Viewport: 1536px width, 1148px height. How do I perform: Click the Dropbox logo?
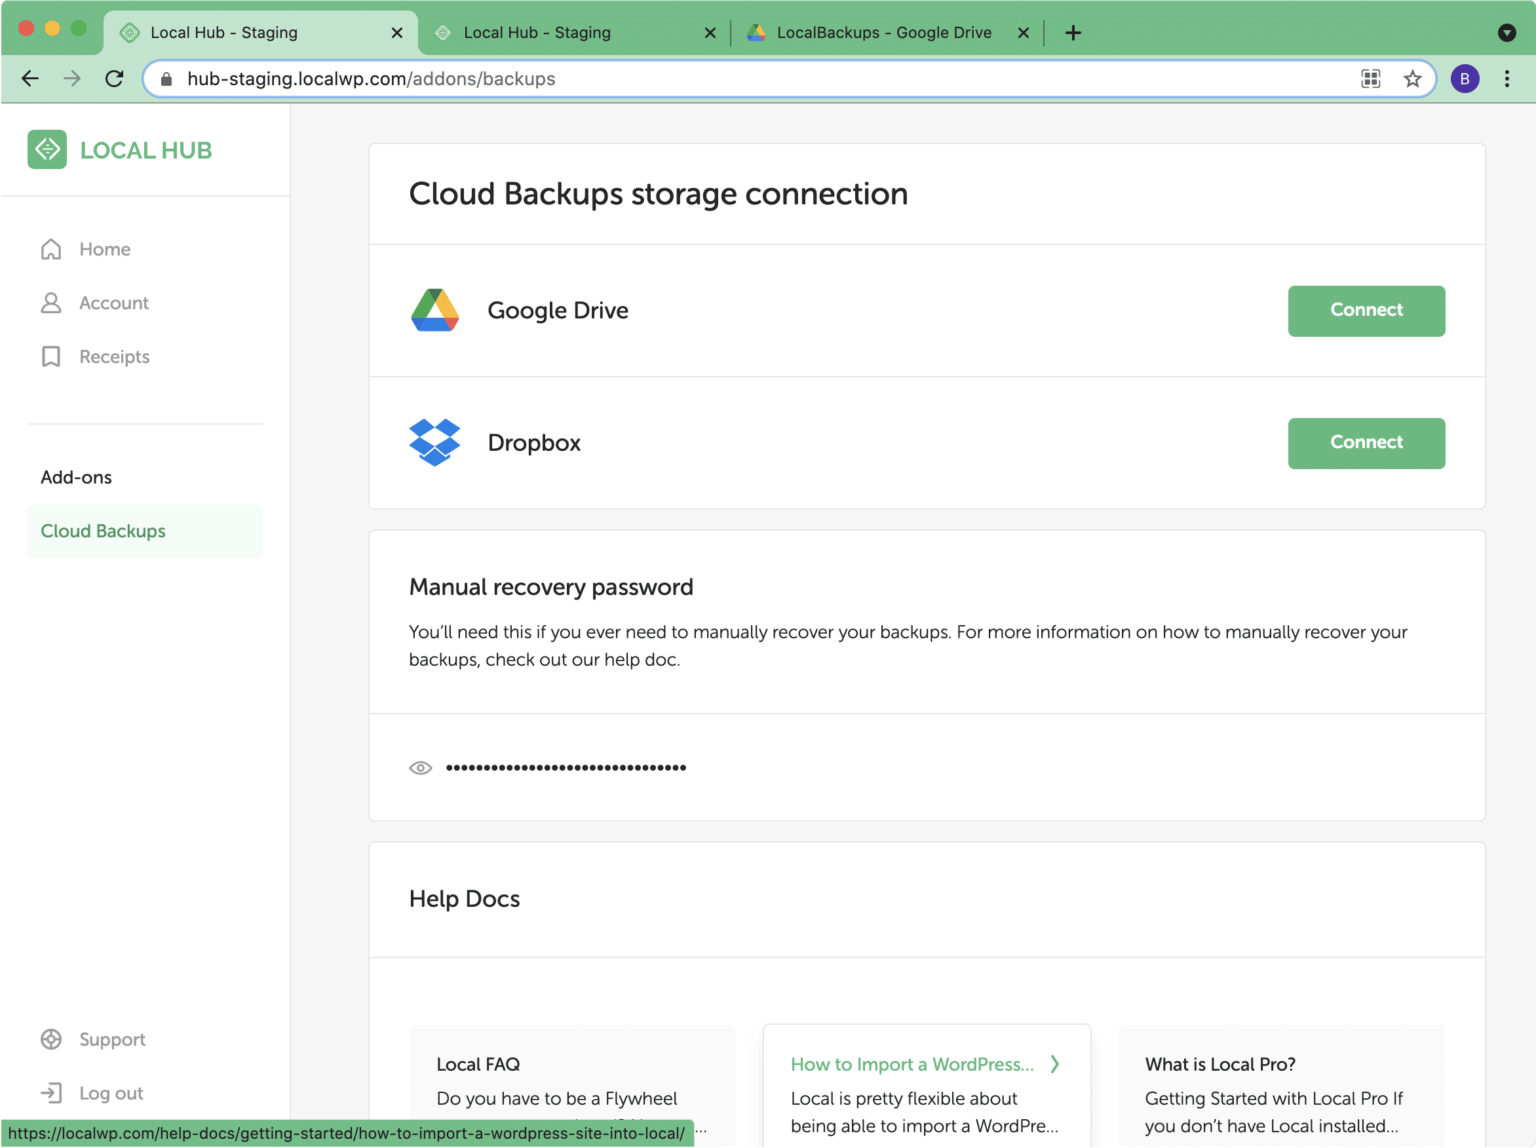pos(434,443)
